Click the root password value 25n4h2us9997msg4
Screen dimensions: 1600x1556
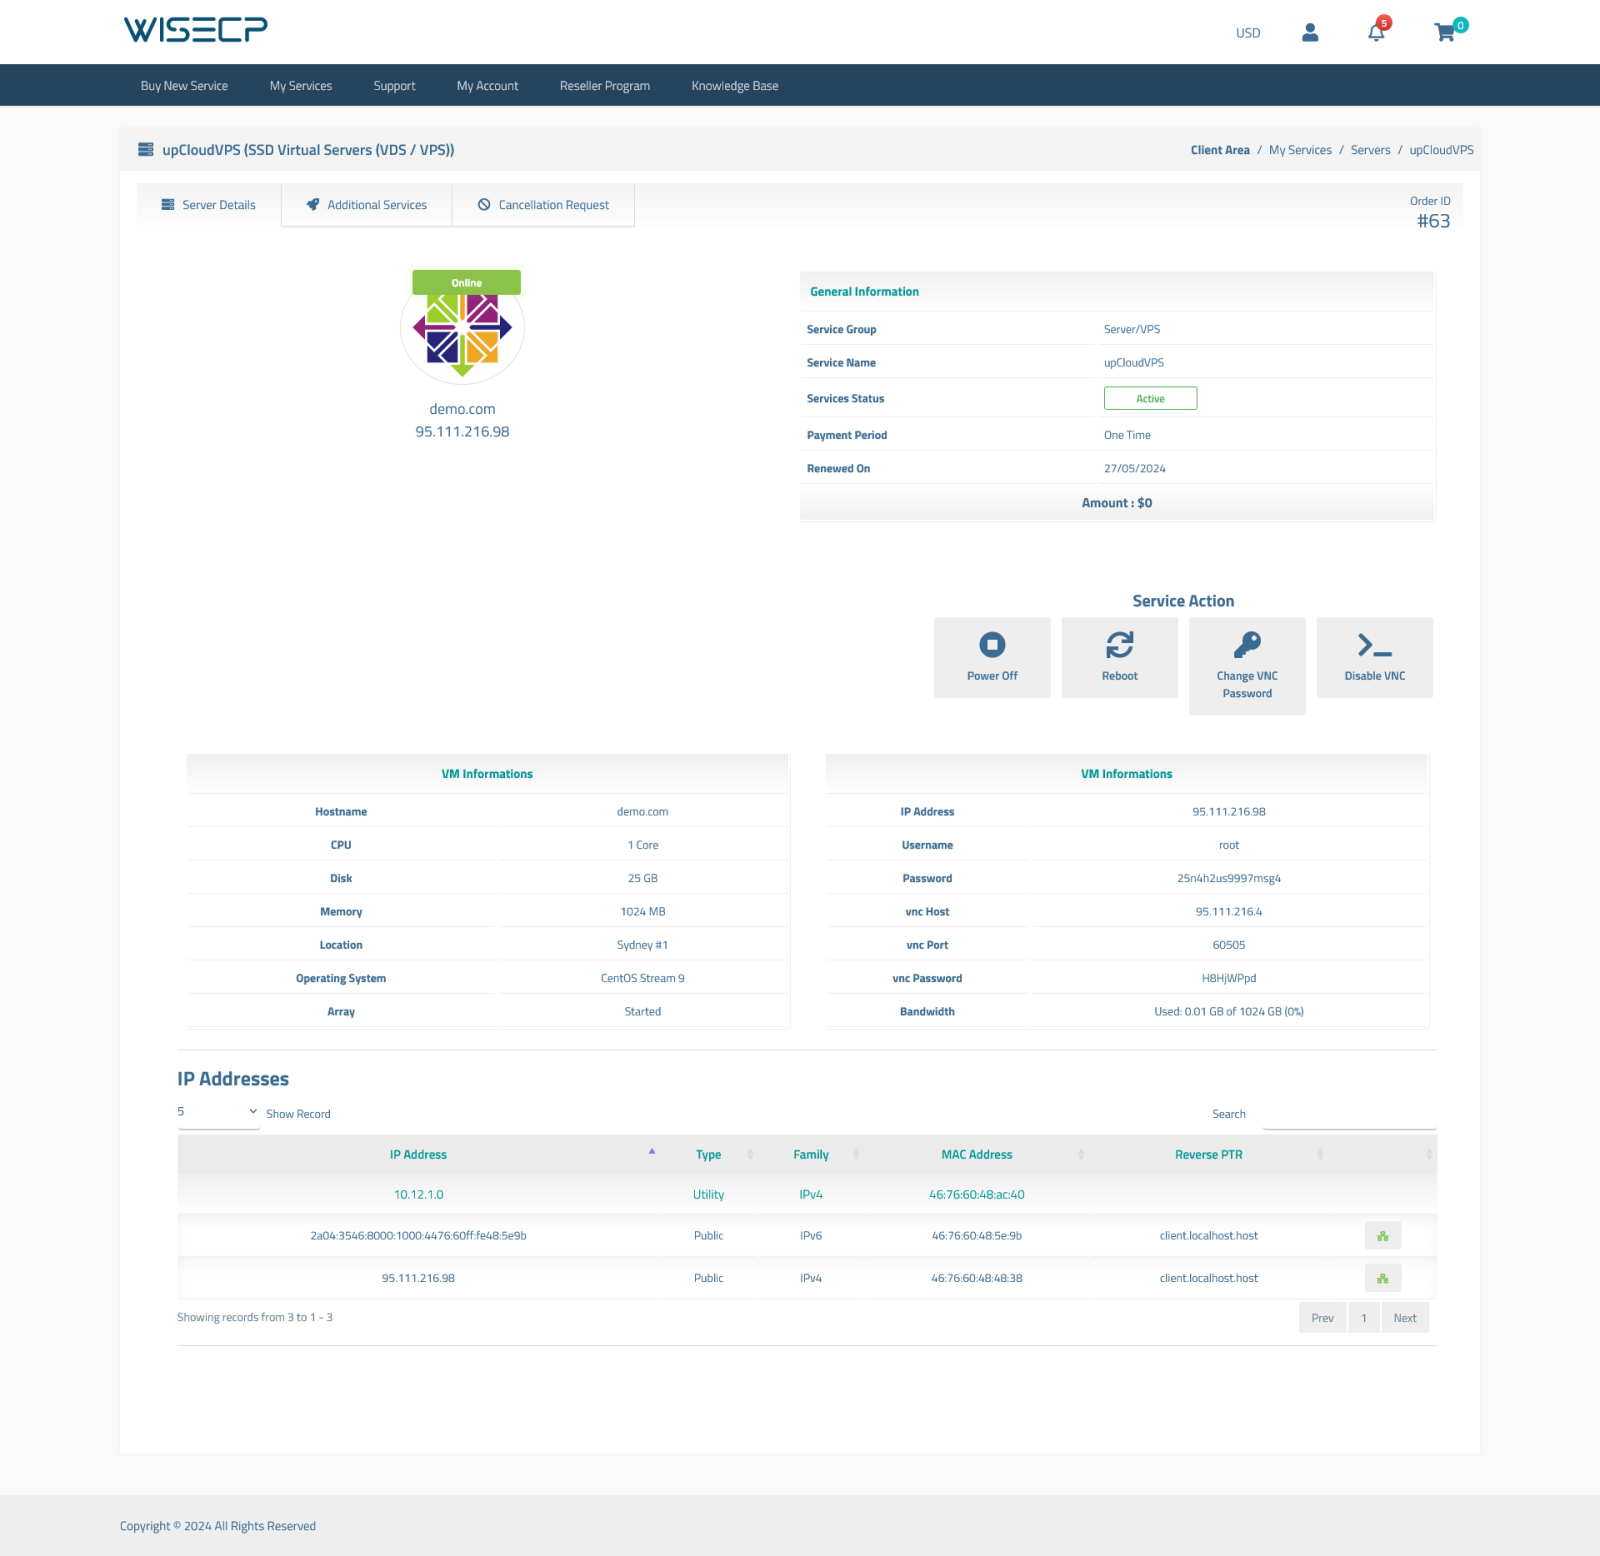[x=1229, y=879]
